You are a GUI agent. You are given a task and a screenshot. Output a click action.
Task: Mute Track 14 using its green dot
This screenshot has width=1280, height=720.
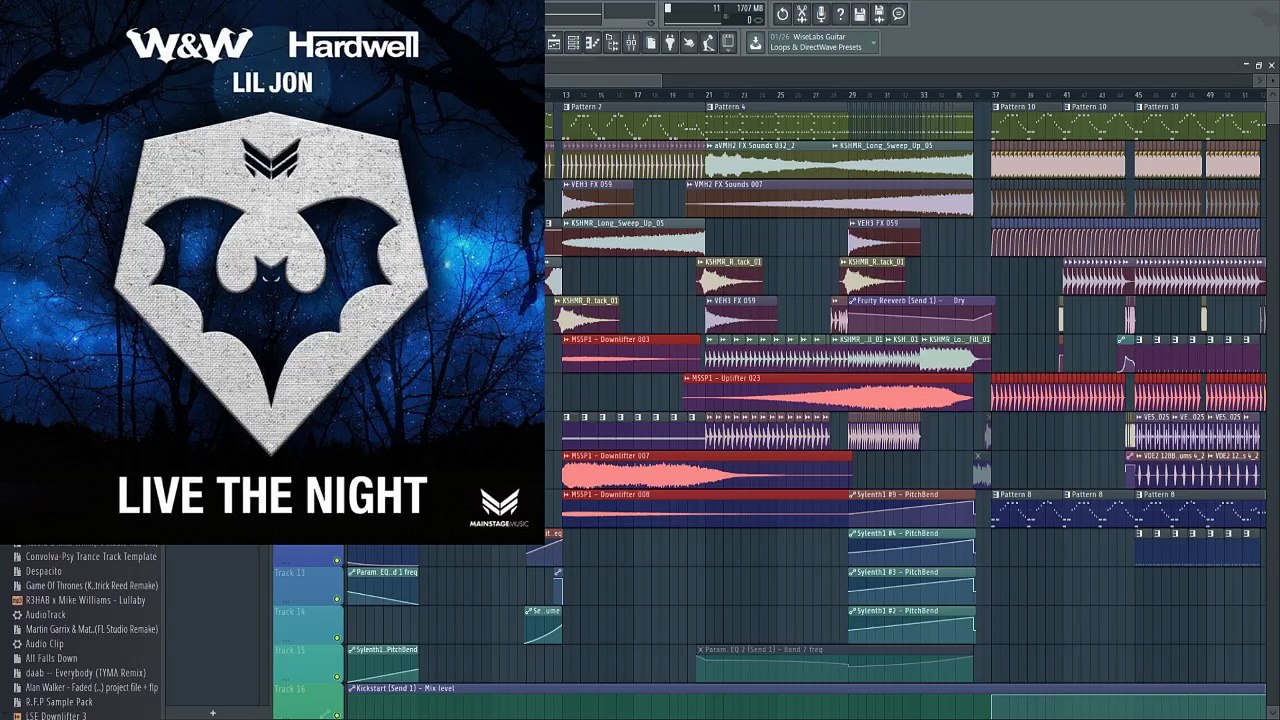pyautogui.click(x=337, y=637)
